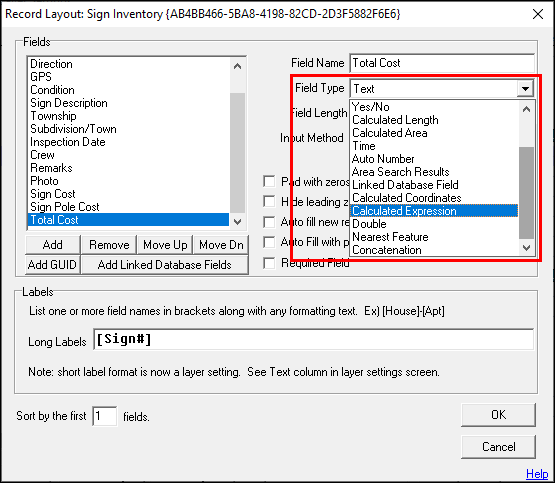Image resolution: width=555 pixels, height=483 pixels.
Task: Choose Auto Number field type
Action: pos(434,159)
